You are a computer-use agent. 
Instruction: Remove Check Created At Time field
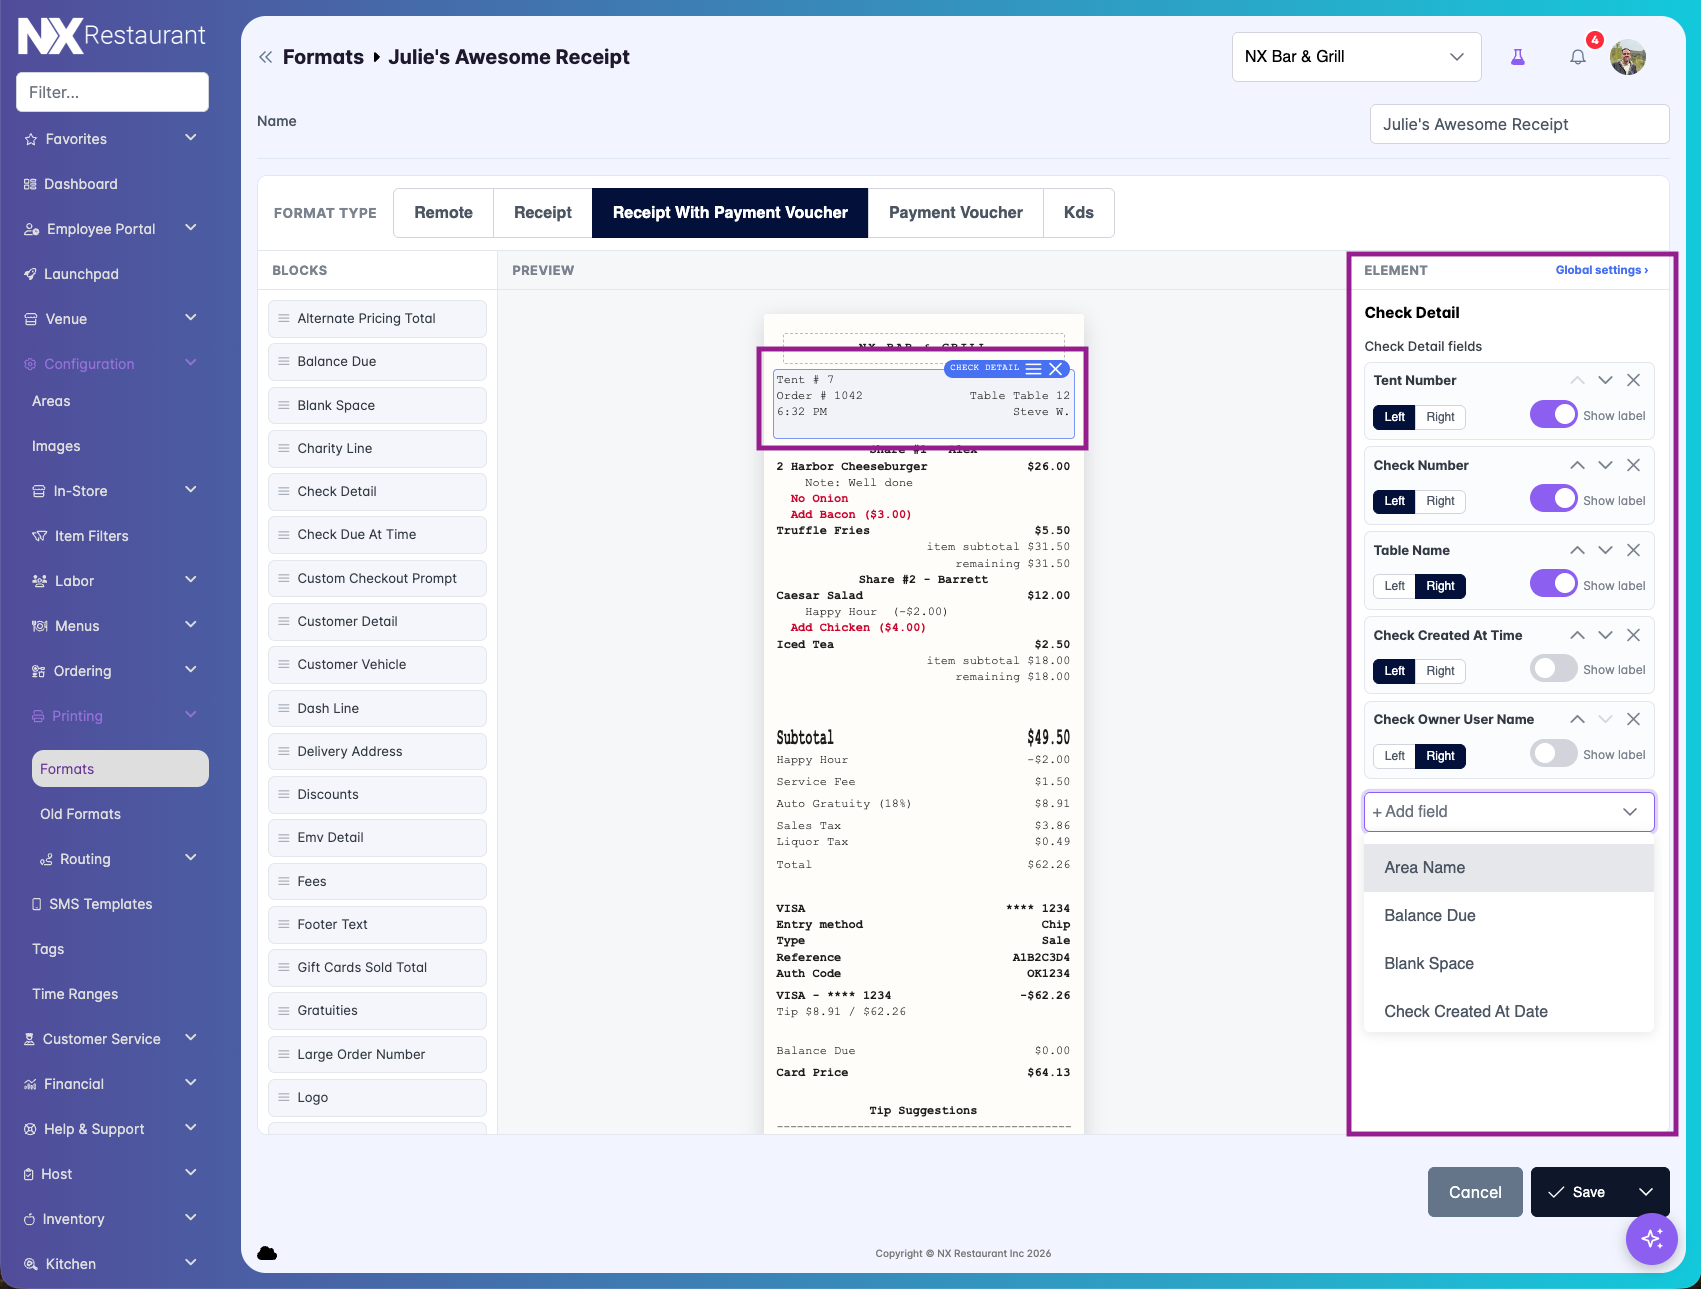coord(1633,635)
